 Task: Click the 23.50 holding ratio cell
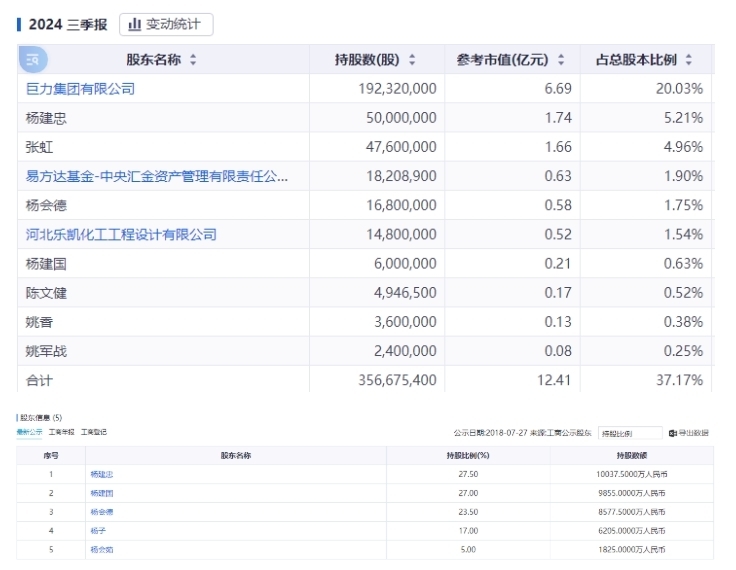pos(468,512)
